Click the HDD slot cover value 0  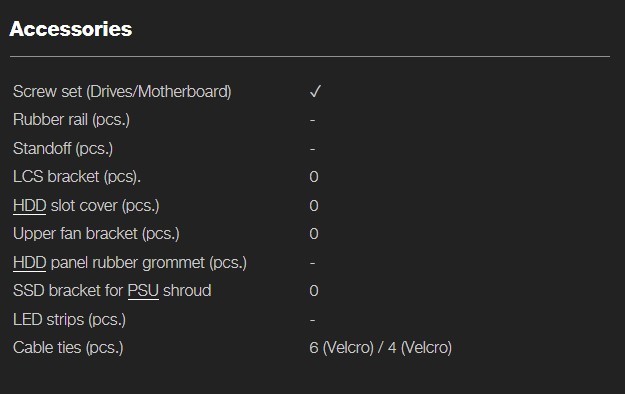[x=314, y=206]
